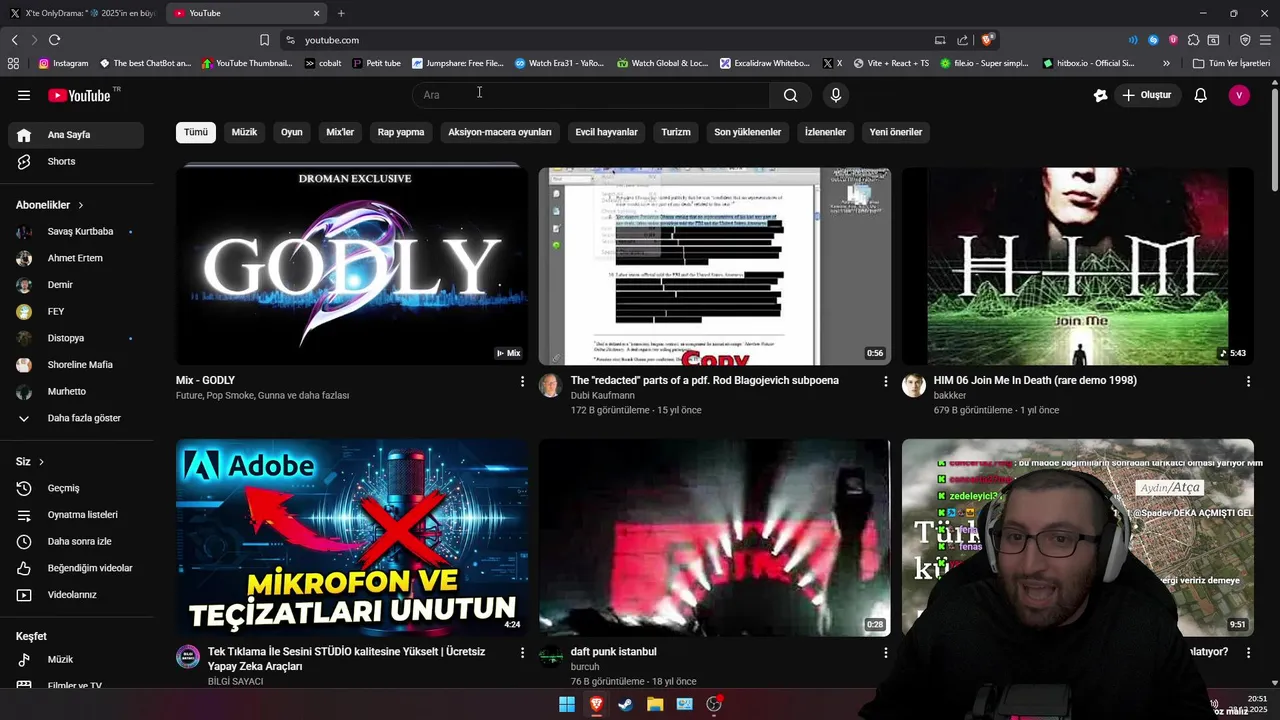
Task: Open Müzik under Keşfet
Action: [76, 660]
